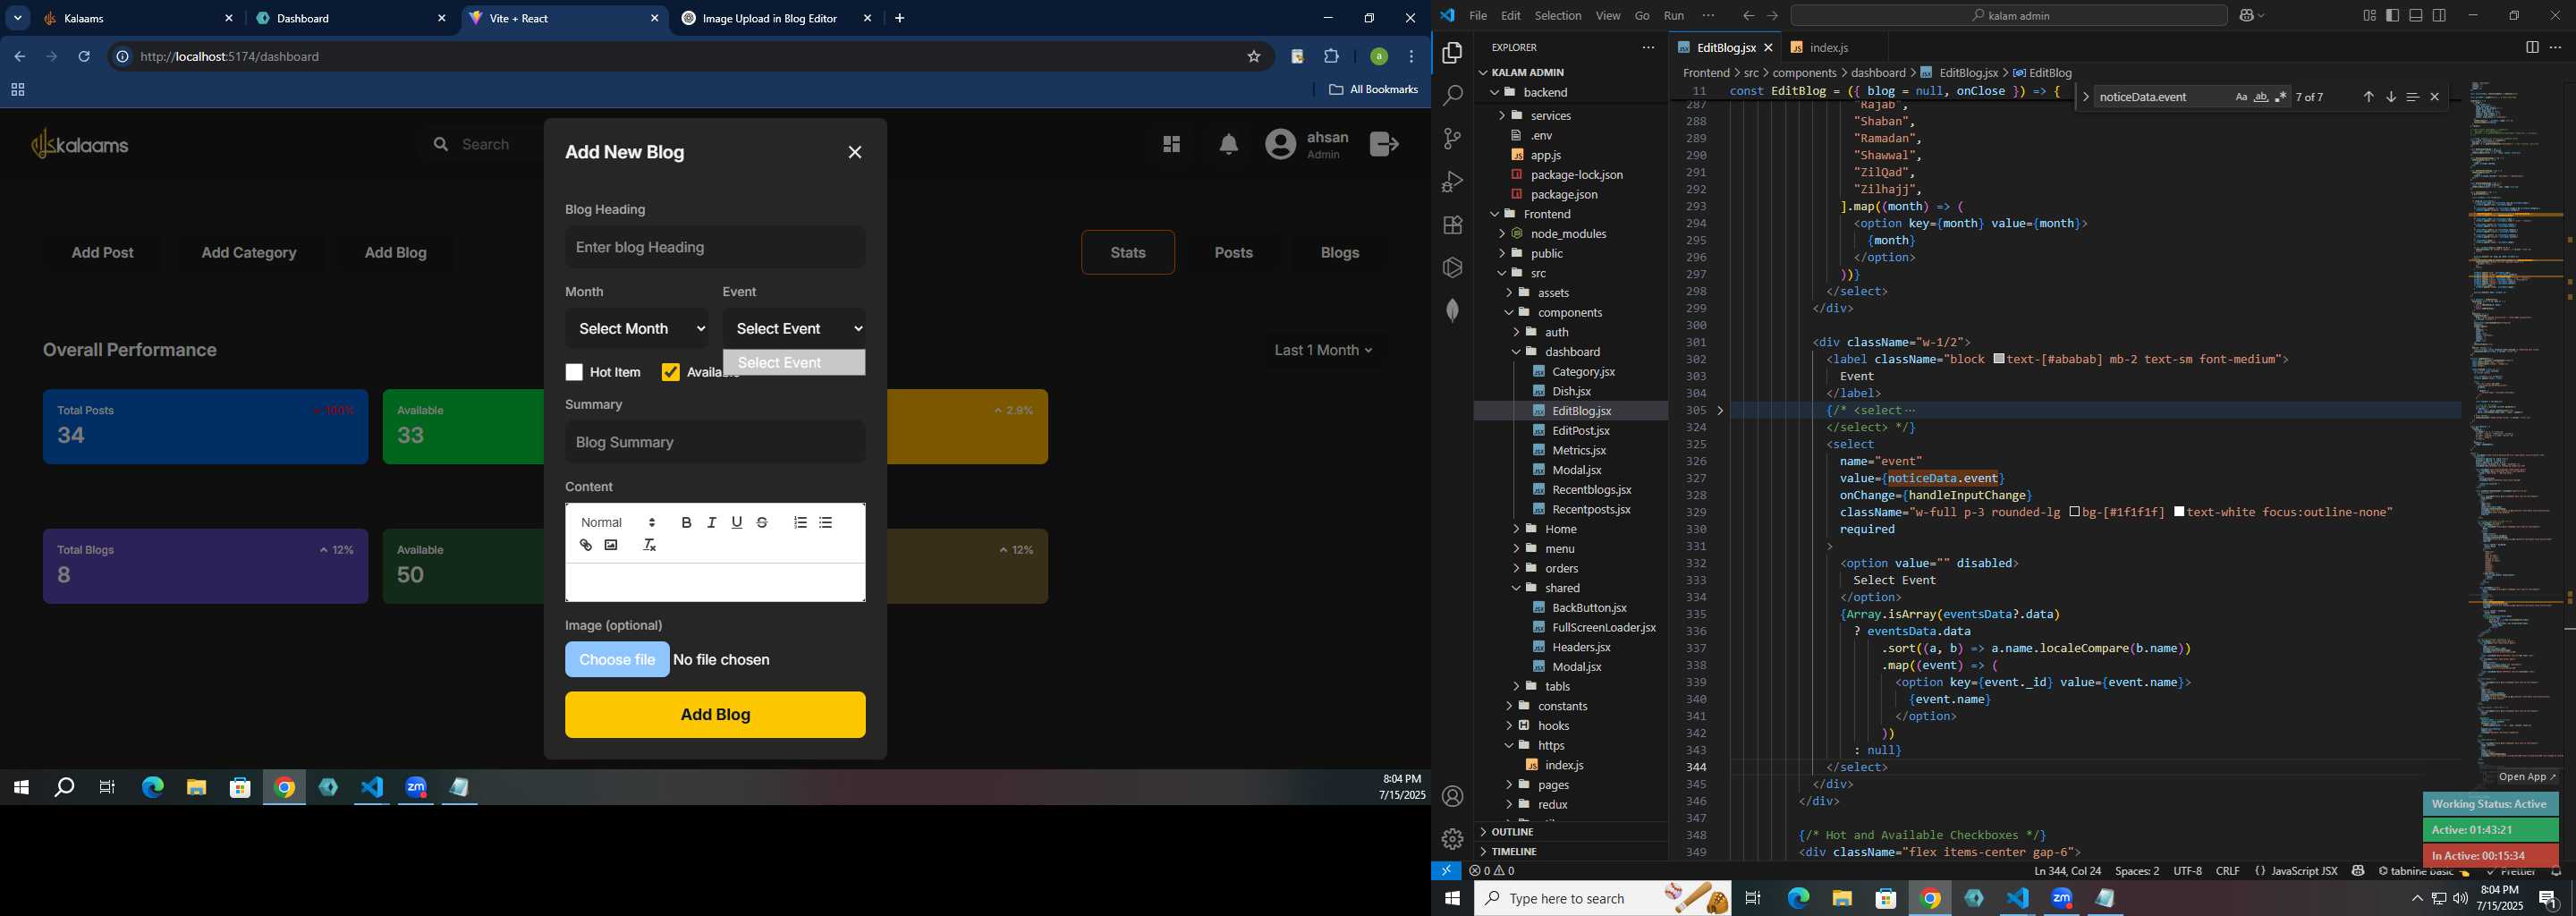Open Last 1 Month period dropdown
Viewport: 2576px width, 916px height.
coord(1323,350)
